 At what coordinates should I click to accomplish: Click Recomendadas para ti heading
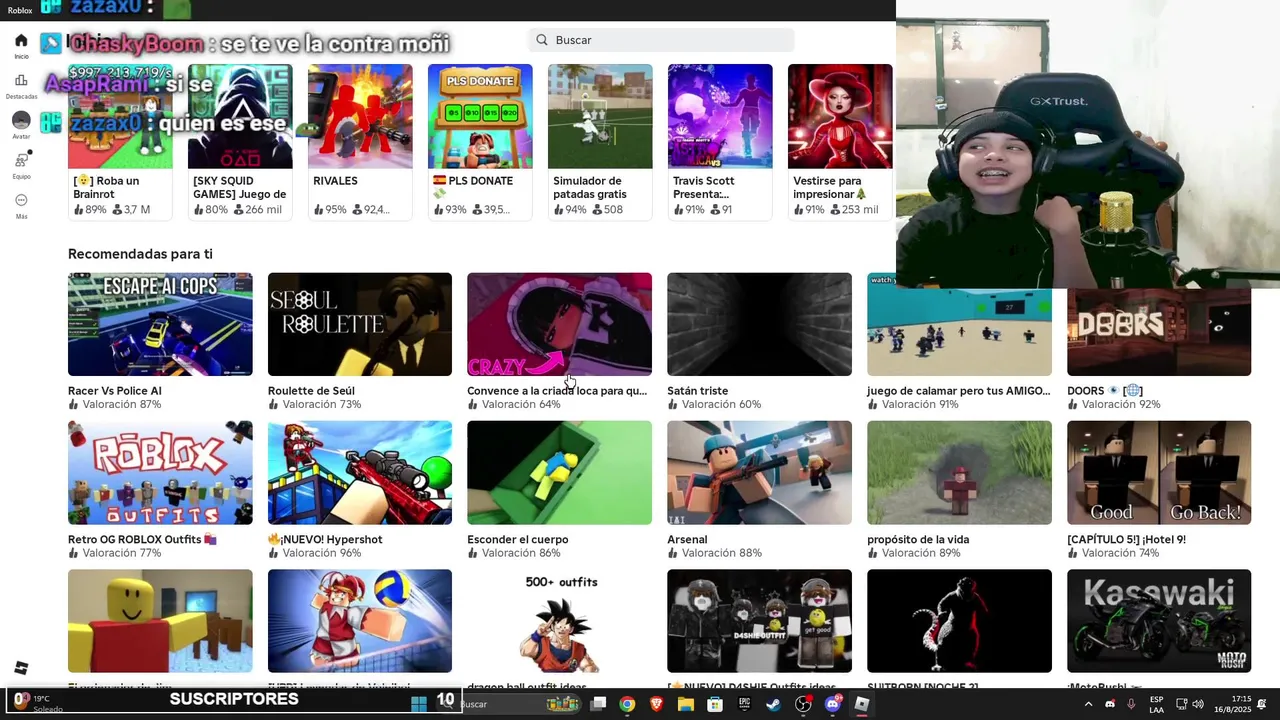tap(140, 254)
